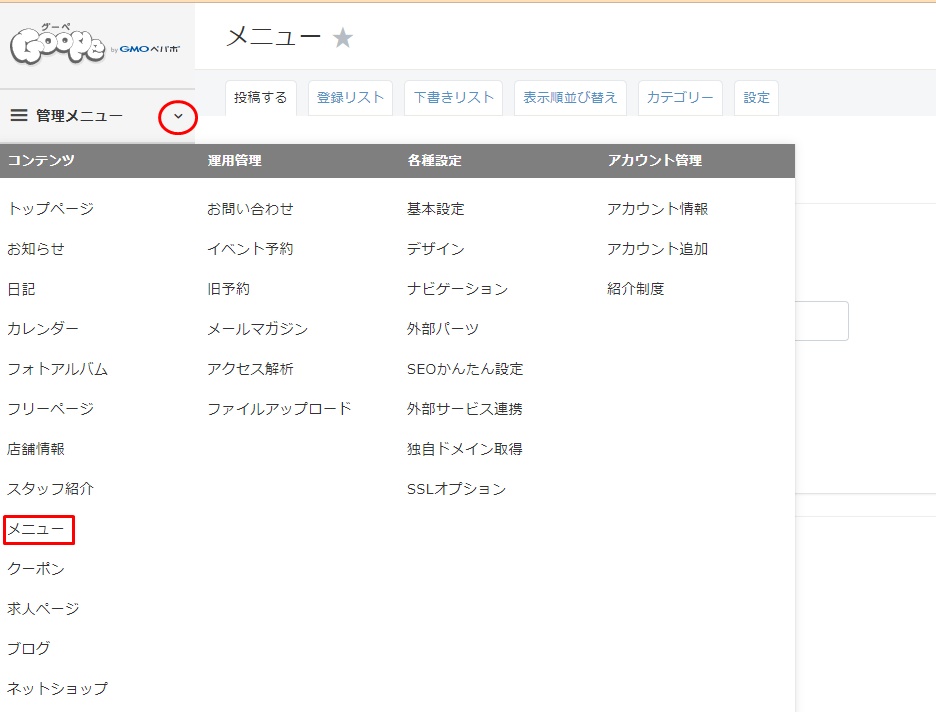936x712 pixels.
Task: Select the 表示順並び替え tab
Action: tap(570, 97)
